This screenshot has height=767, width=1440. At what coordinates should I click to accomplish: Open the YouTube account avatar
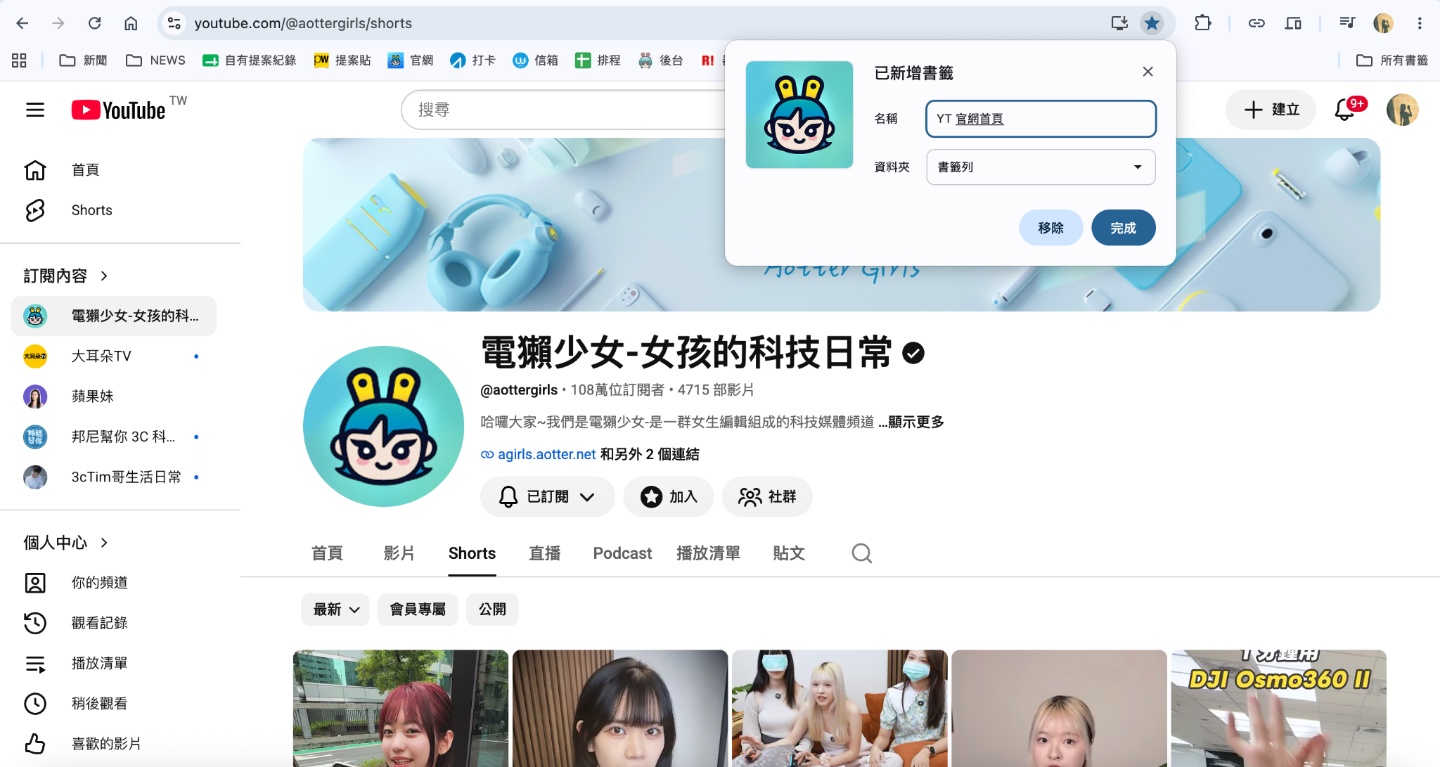(x=1403, y=110)
